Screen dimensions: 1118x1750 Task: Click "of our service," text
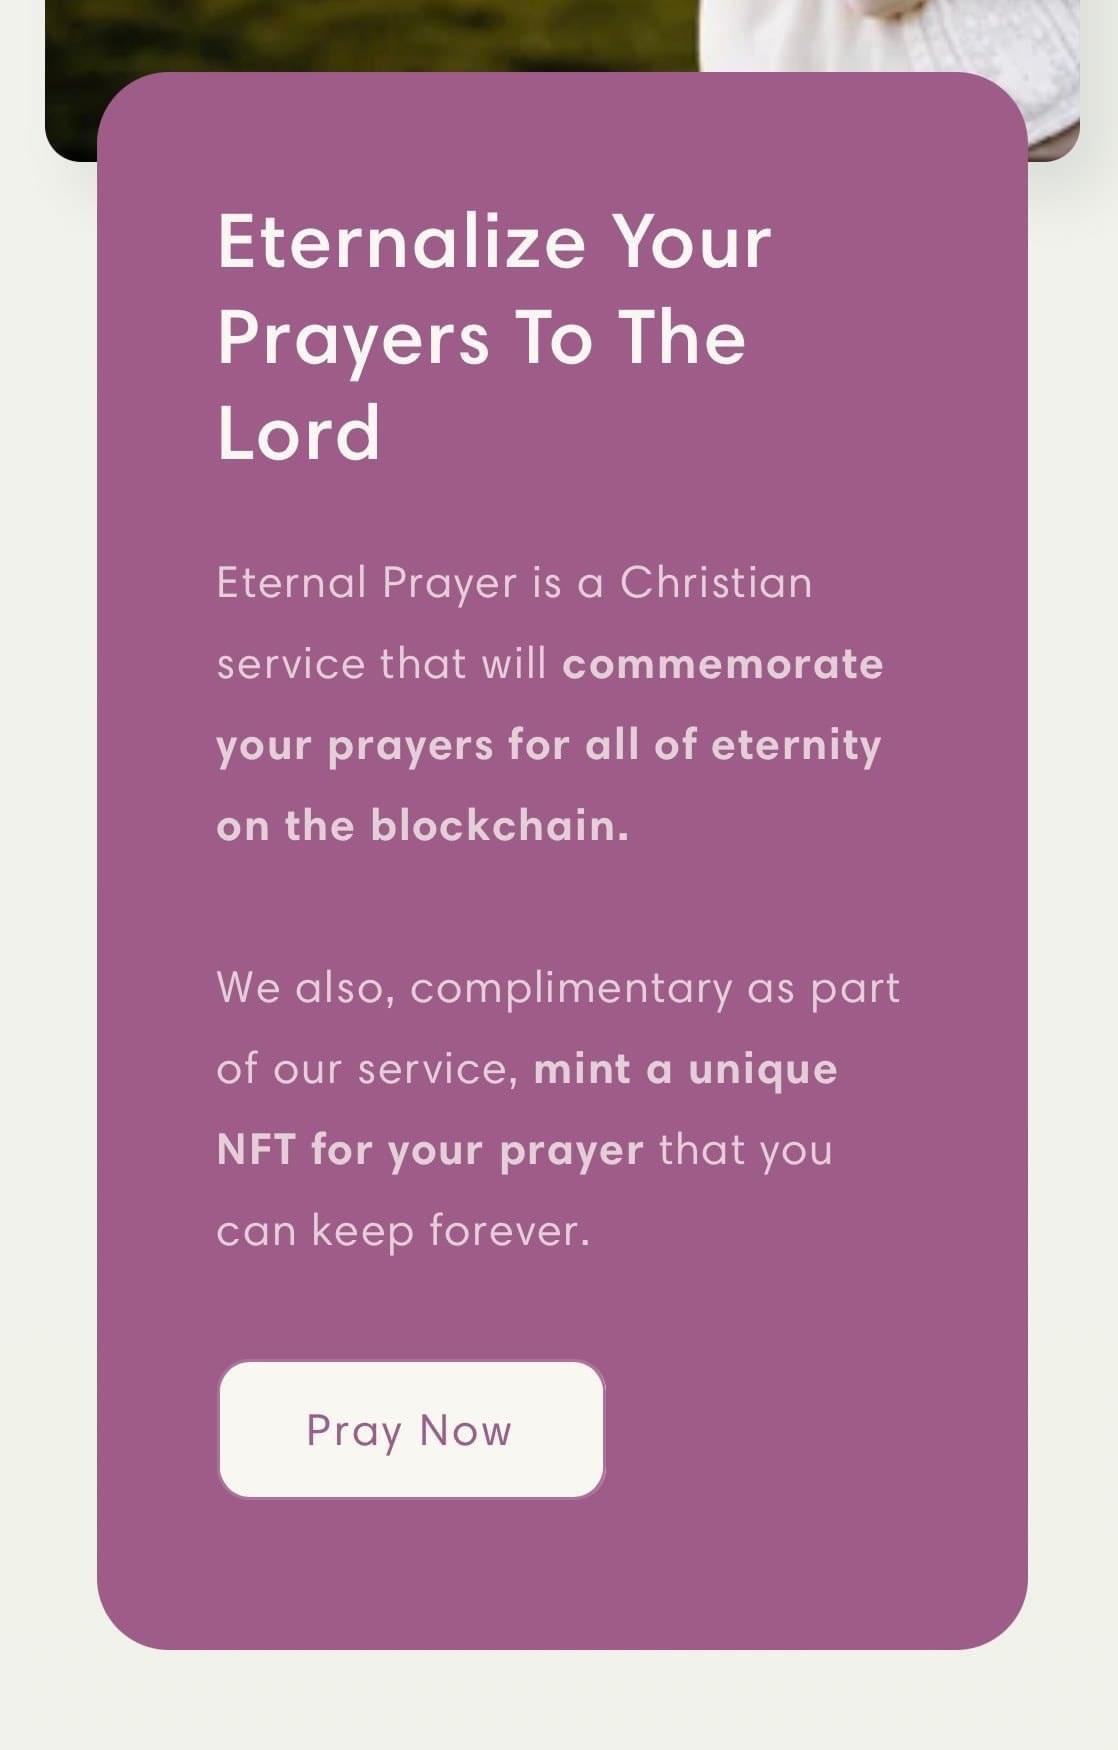[x=366, y=1069]
